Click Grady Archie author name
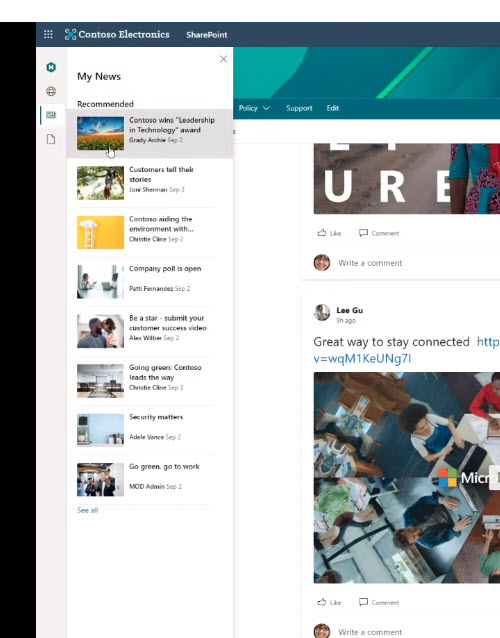 (x=147, y=140)
